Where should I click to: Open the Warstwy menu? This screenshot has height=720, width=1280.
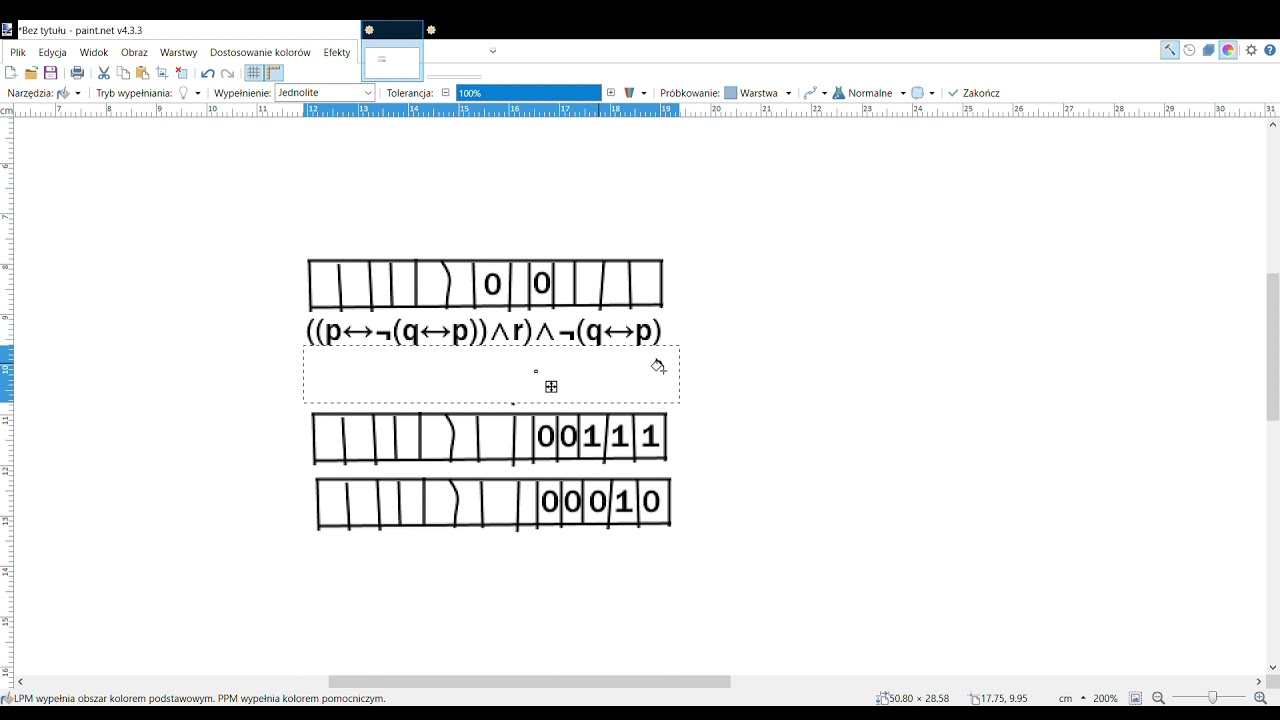pyautogui.click(x=179, y=52)
